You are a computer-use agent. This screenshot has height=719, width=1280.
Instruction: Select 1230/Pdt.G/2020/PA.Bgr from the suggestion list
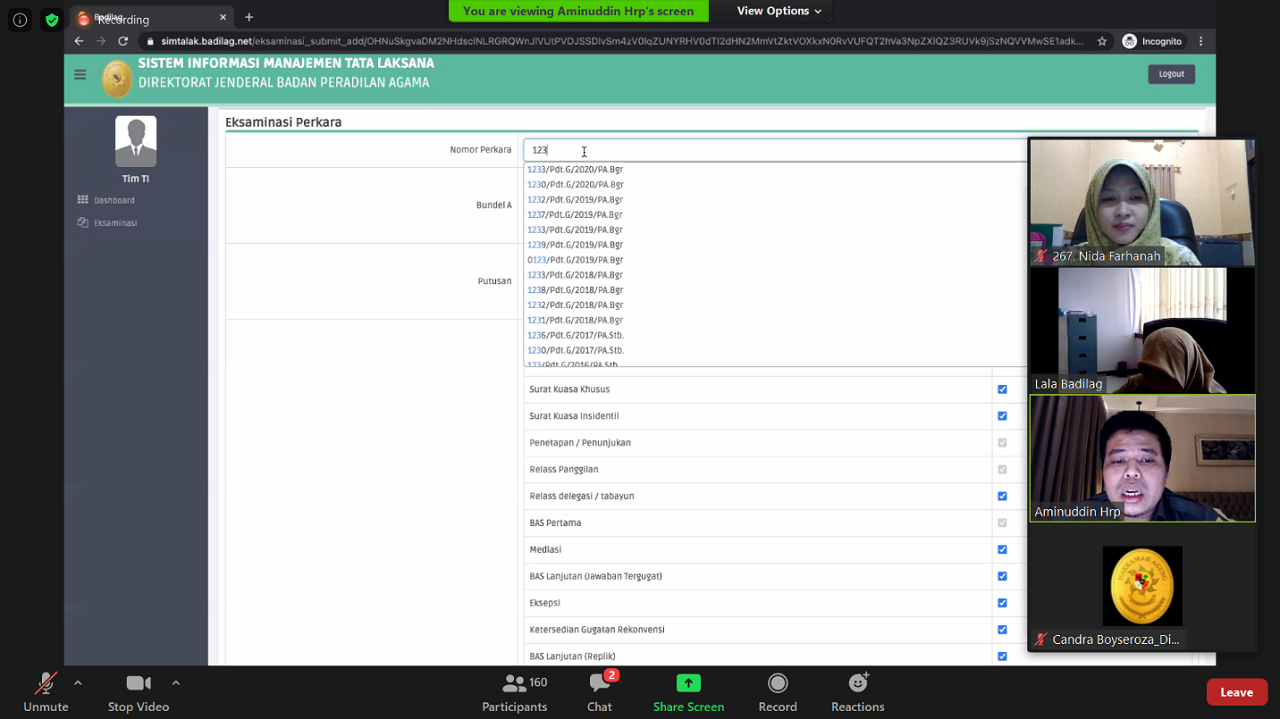pyautogui.click(x=575, y=185)
